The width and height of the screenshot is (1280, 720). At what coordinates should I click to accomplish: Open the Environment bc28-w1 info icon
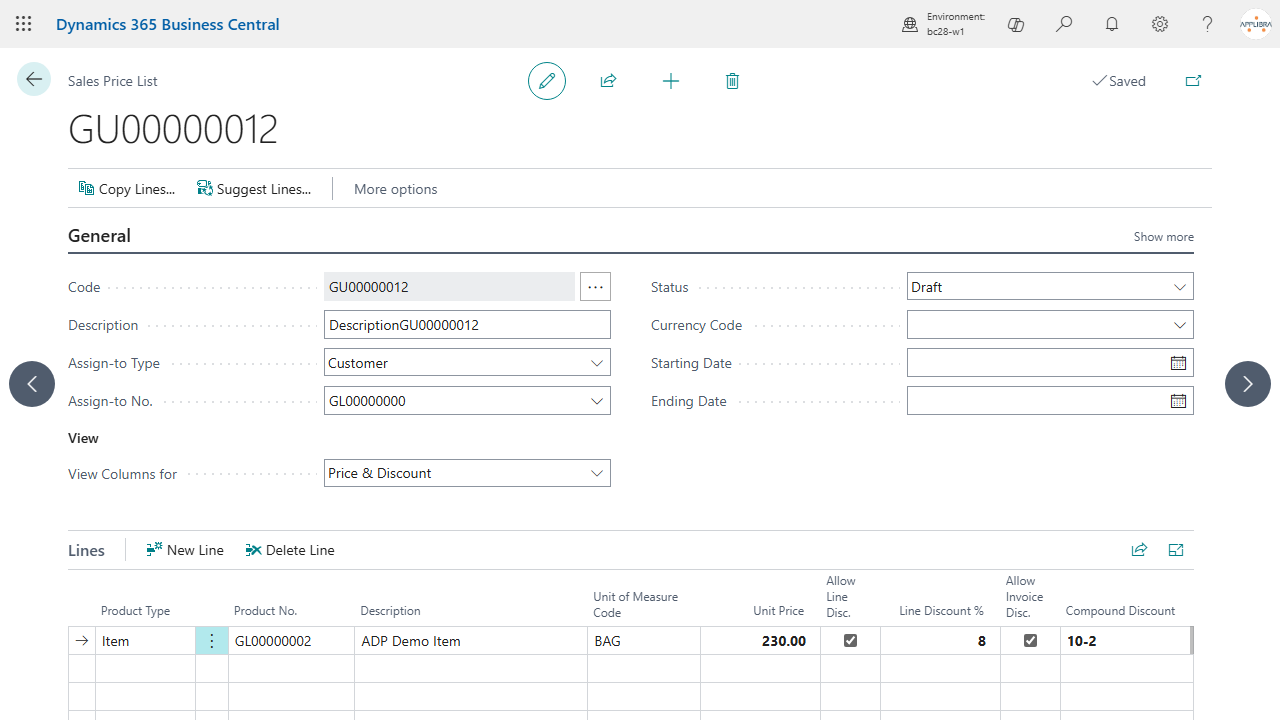coord(910,24)
